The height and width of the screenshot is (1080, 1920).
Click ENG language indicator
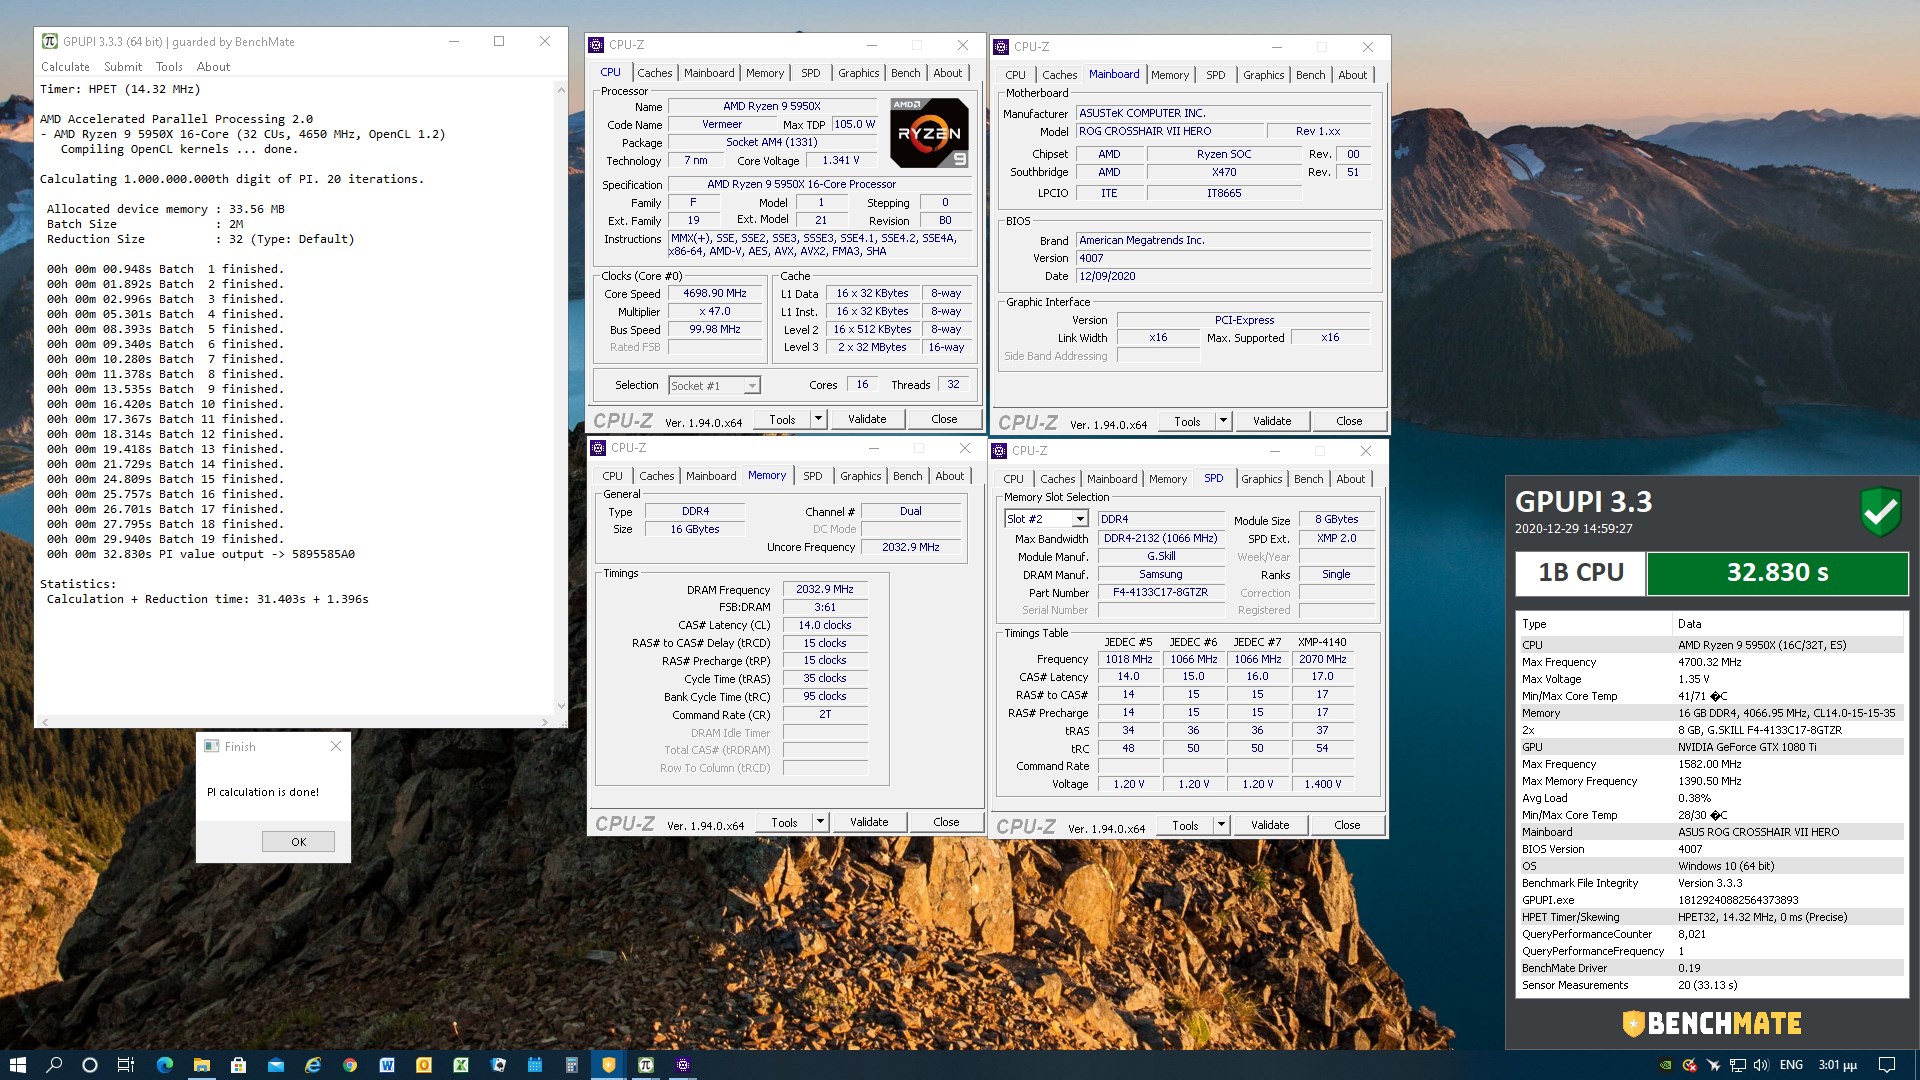(1792, 1065)
